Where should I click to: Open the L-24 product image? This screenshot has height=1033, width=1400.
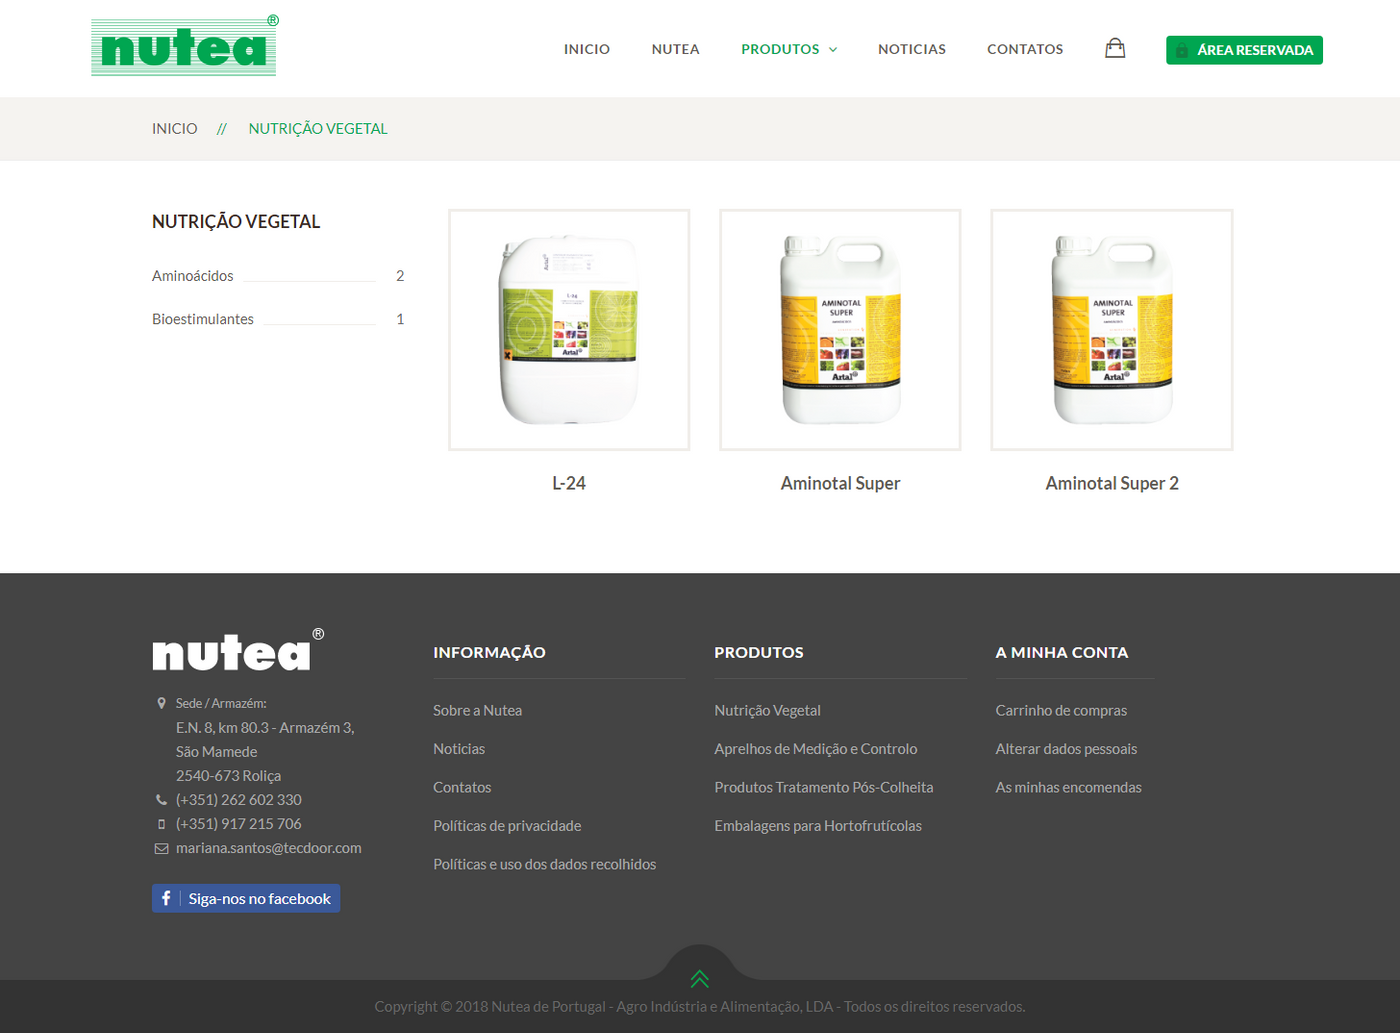(x=569, y=330)
